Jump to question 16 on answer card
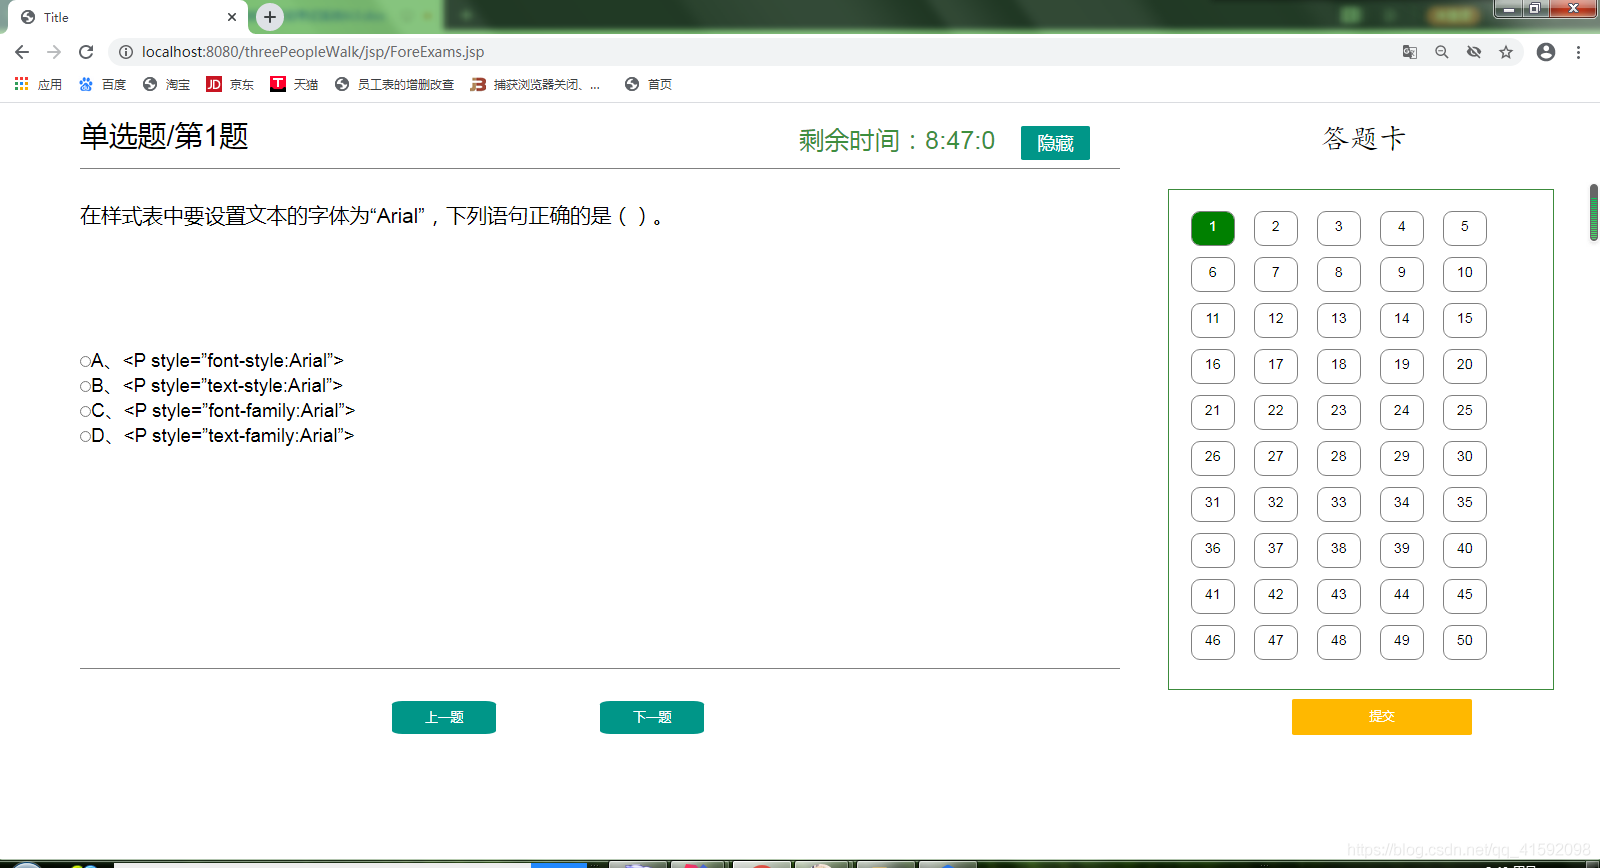 point(1213,366)
